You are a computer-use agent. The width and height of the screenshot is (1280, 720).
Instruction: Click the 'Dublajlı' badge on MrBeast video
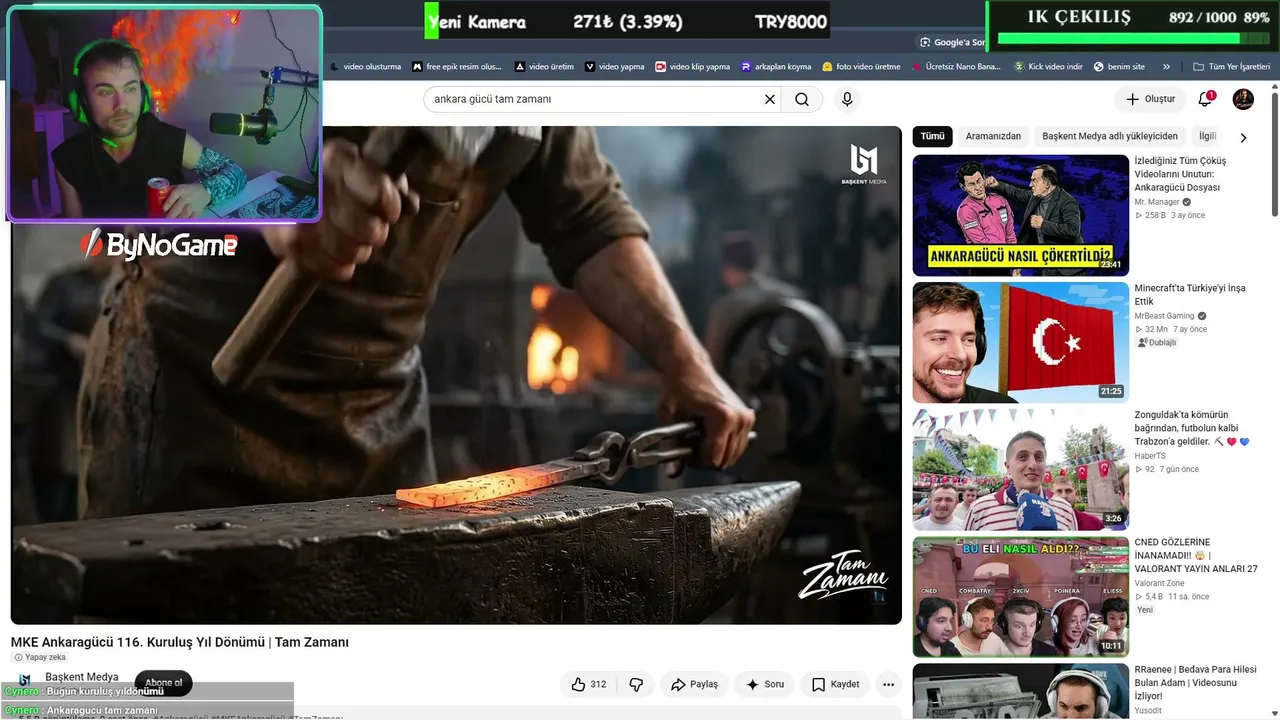point(1157,343)
